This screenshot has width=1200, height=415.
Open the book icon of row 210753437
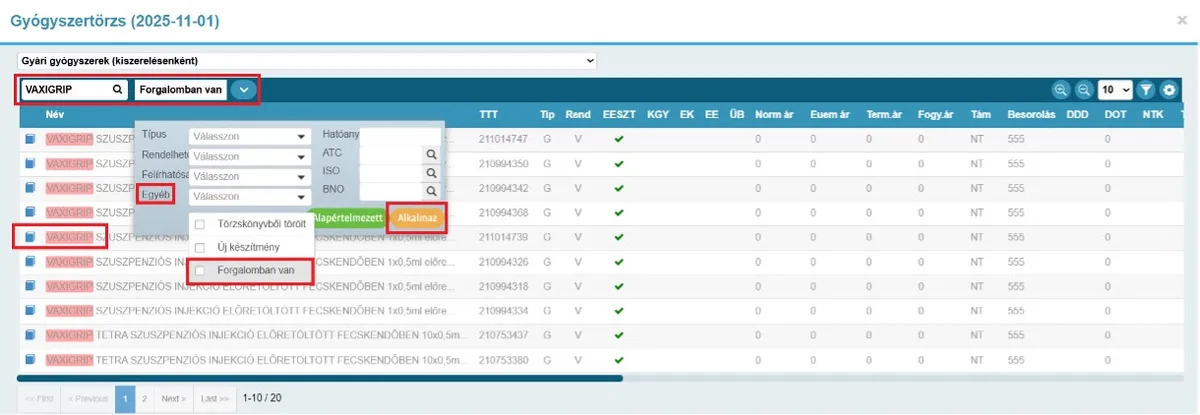(30, 335)
